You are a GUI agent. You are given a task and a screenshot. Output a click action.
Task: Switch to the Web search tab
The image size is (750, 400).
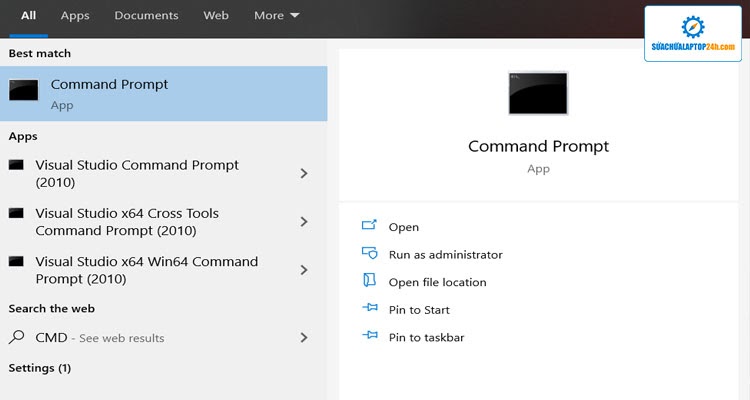point(216,16)
